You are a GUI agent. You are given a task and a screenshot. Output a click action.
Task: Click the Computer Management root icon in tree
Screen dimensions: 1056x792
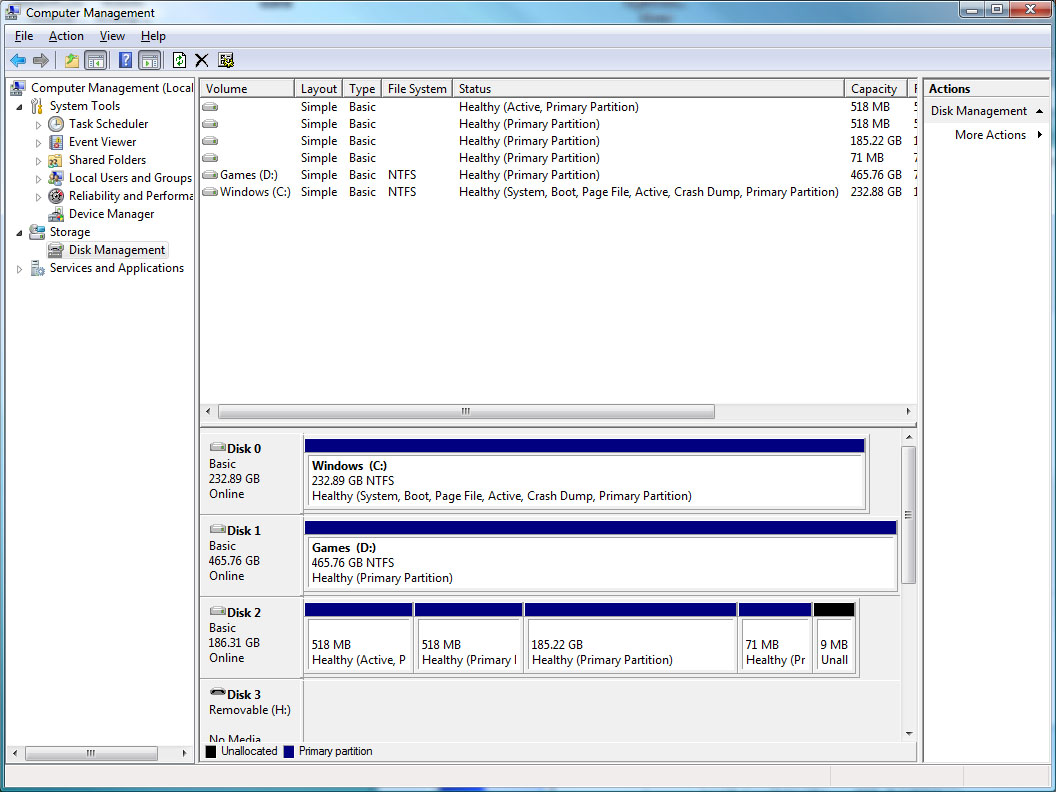tap(18, 88)
